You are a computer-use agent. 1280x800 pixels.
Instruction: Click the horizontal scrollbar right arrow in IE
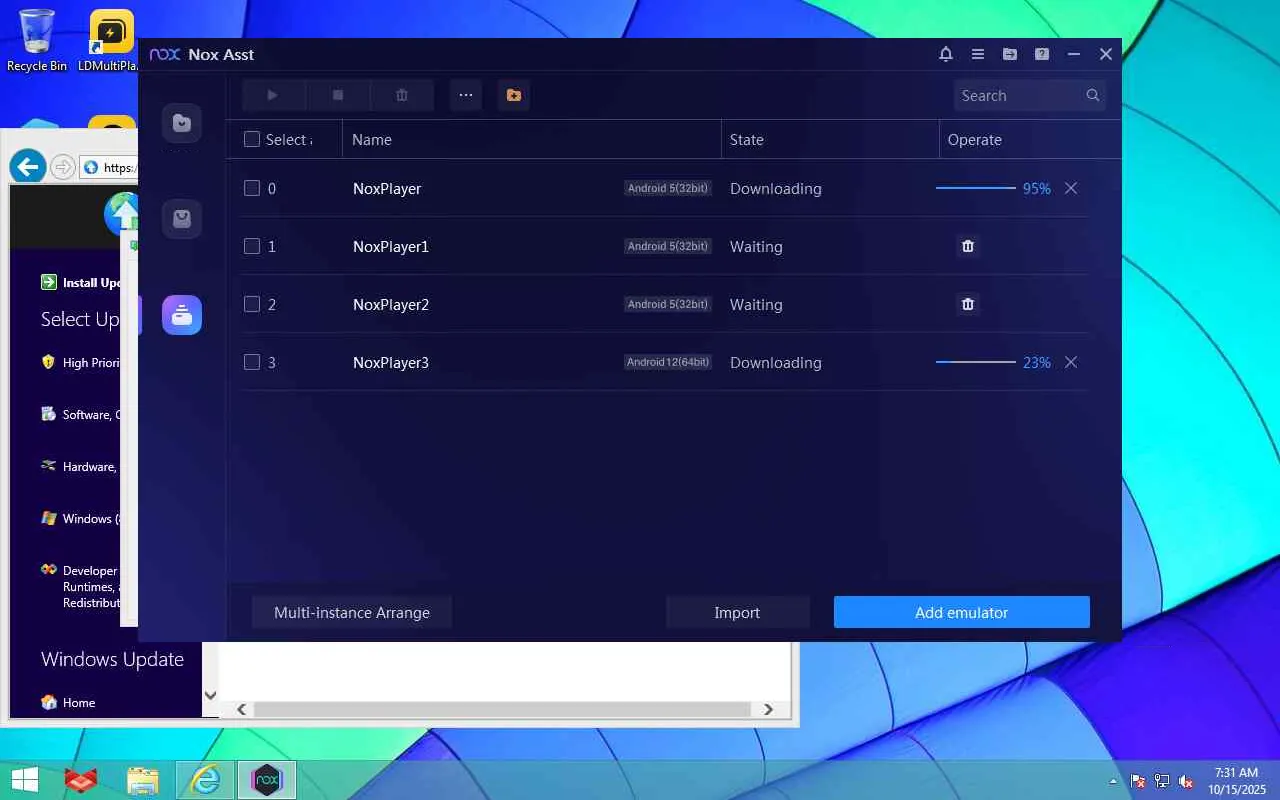click(x=768, y=709)
